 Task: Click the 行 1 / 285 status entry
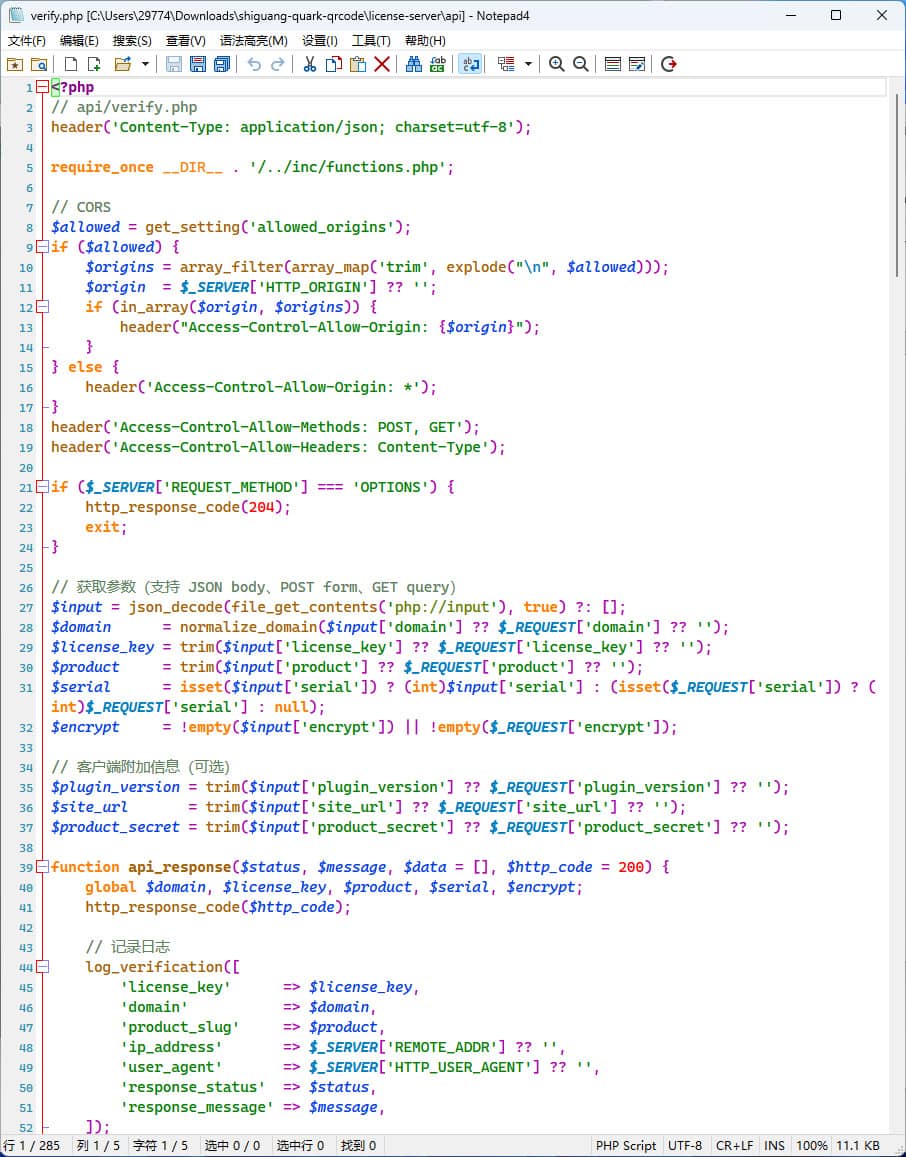click(x=32, y=1145)
